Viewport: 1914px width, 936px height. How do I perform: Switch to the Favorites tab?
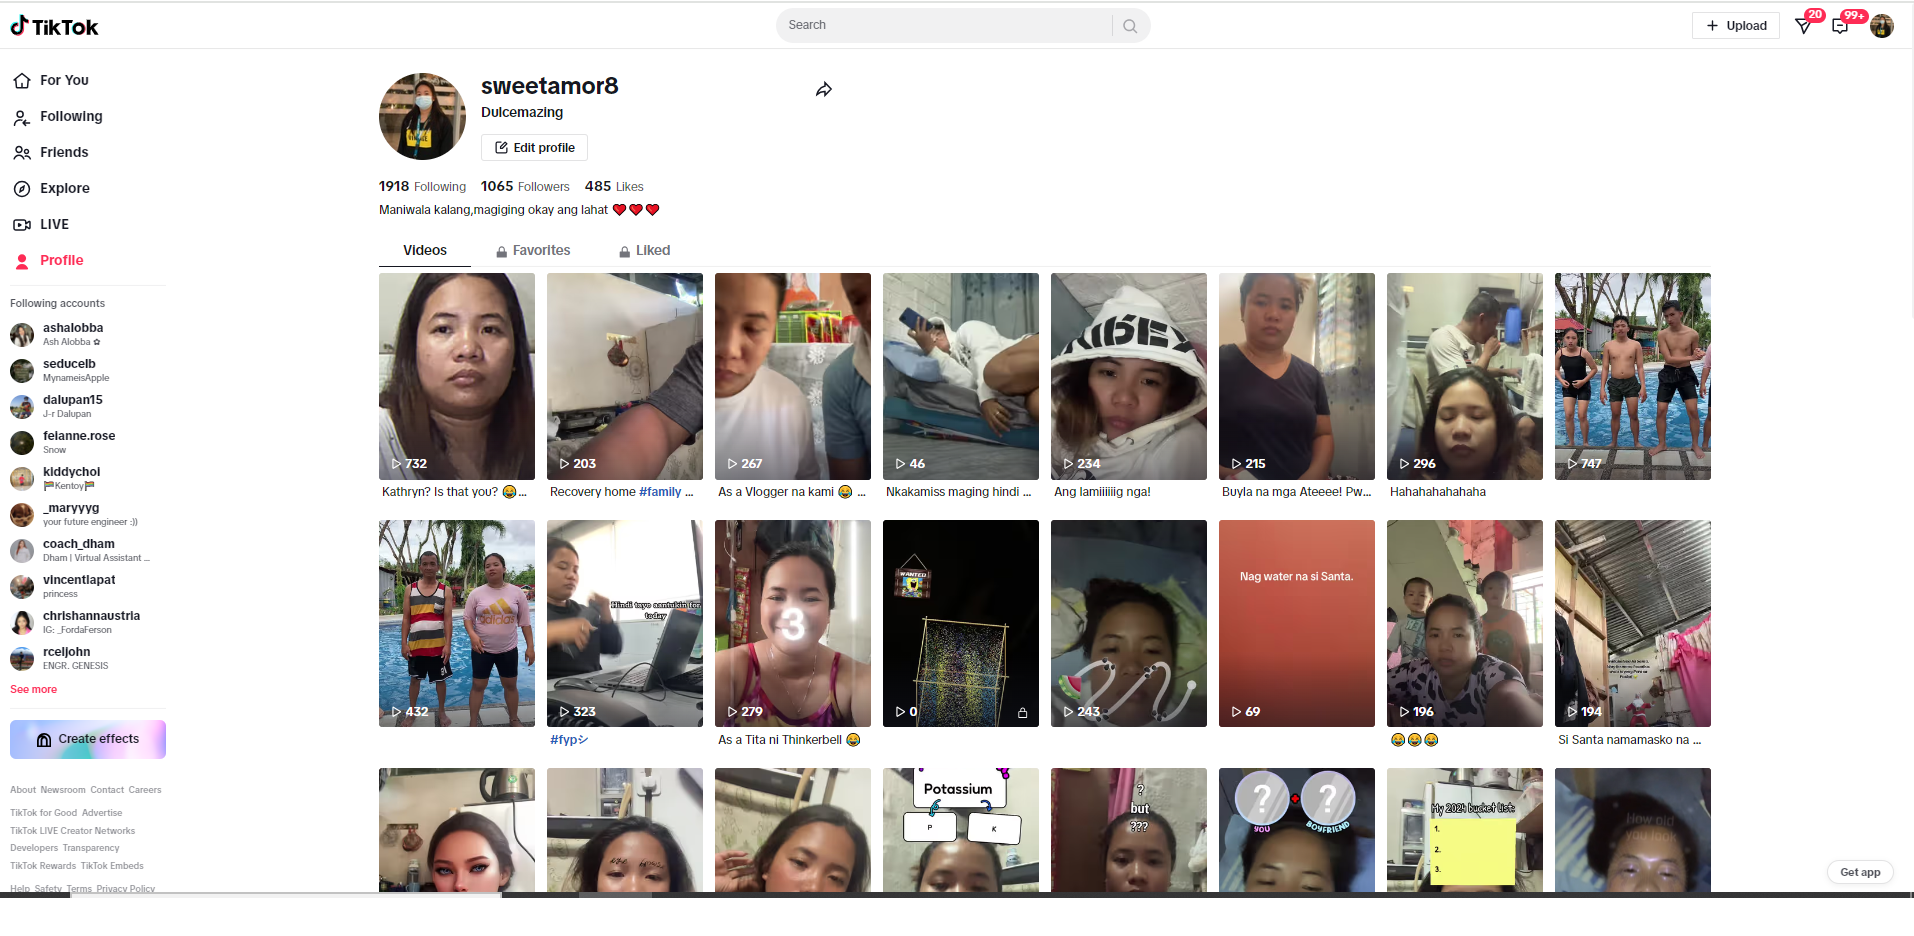coord(533,250)
